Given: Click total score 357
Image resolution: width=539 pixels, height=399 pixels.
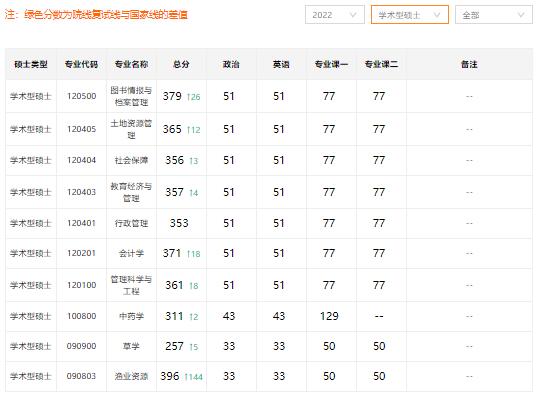Looking at the screenshot, I should click(175, 192).
